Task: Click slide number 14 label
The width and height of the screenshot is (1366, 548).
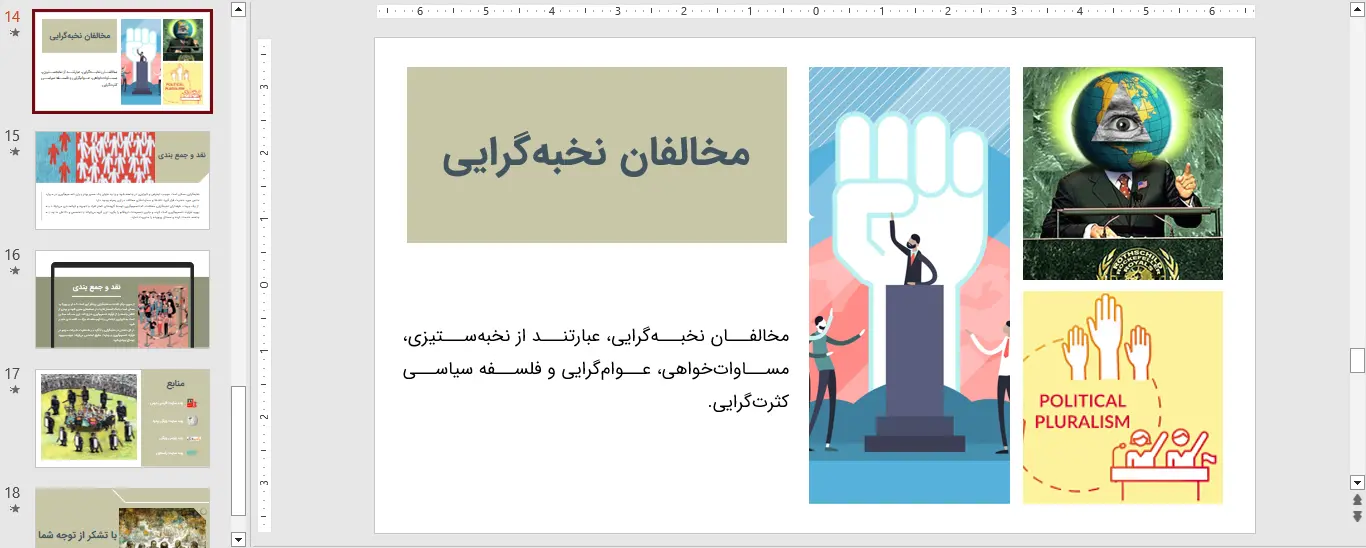Action: [12, 17]
